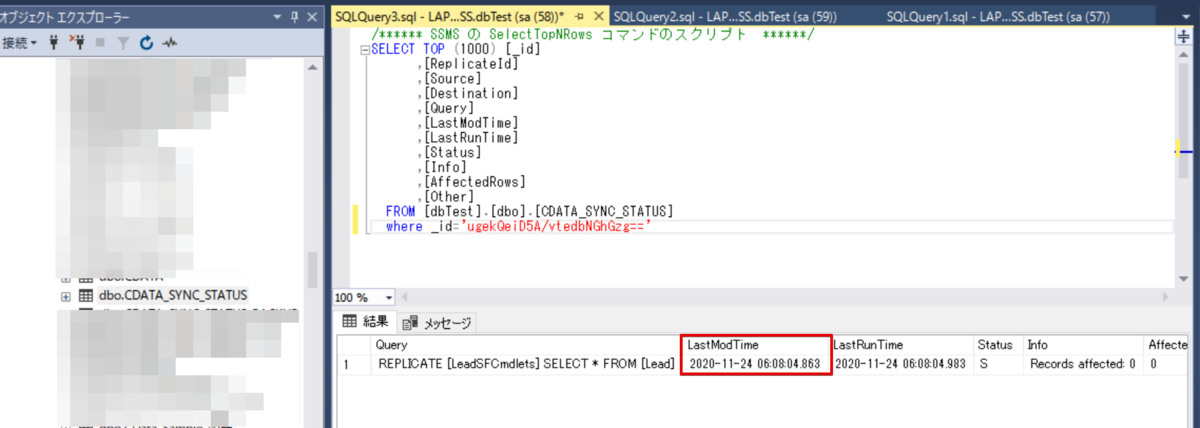Open Object Explorer window position dropdown arrow

pyautogui.click(x=277, y=17)
